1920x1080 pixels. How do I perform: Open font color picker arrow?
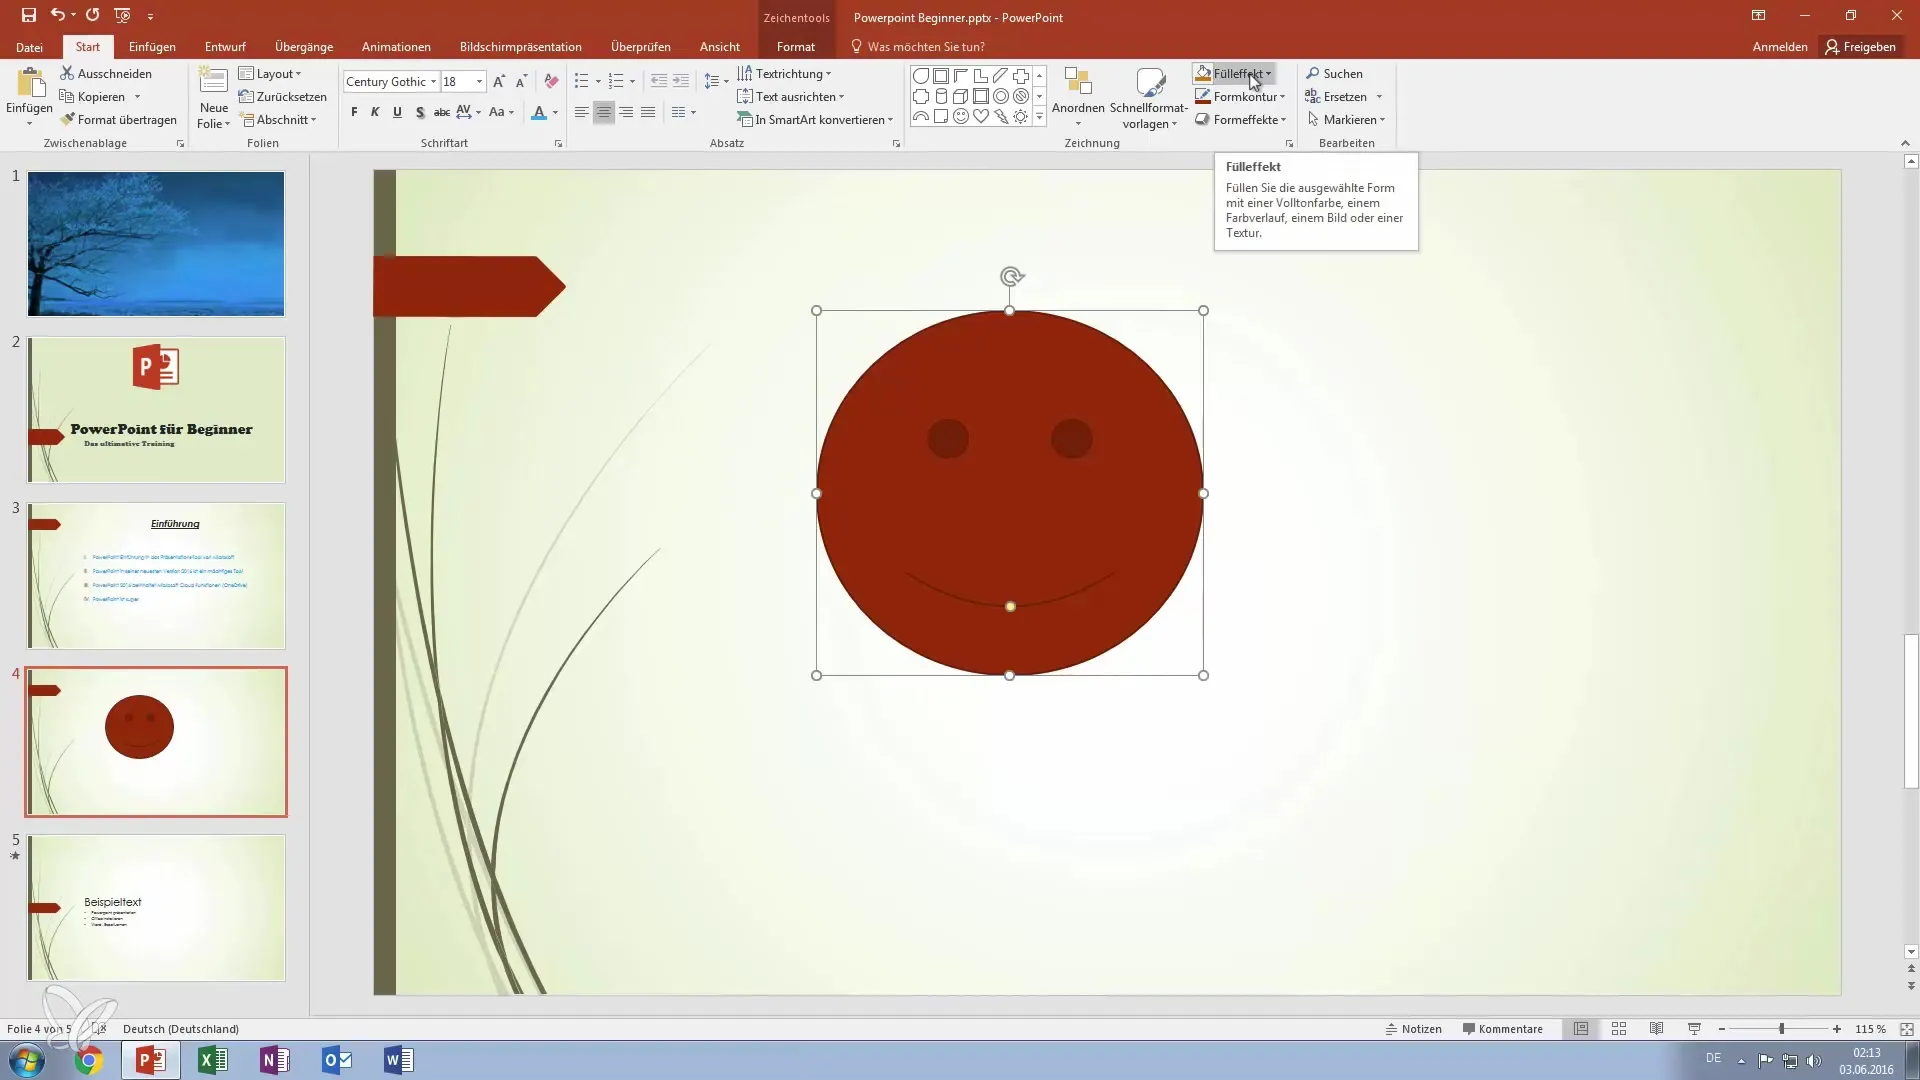(x=556, y=112)
